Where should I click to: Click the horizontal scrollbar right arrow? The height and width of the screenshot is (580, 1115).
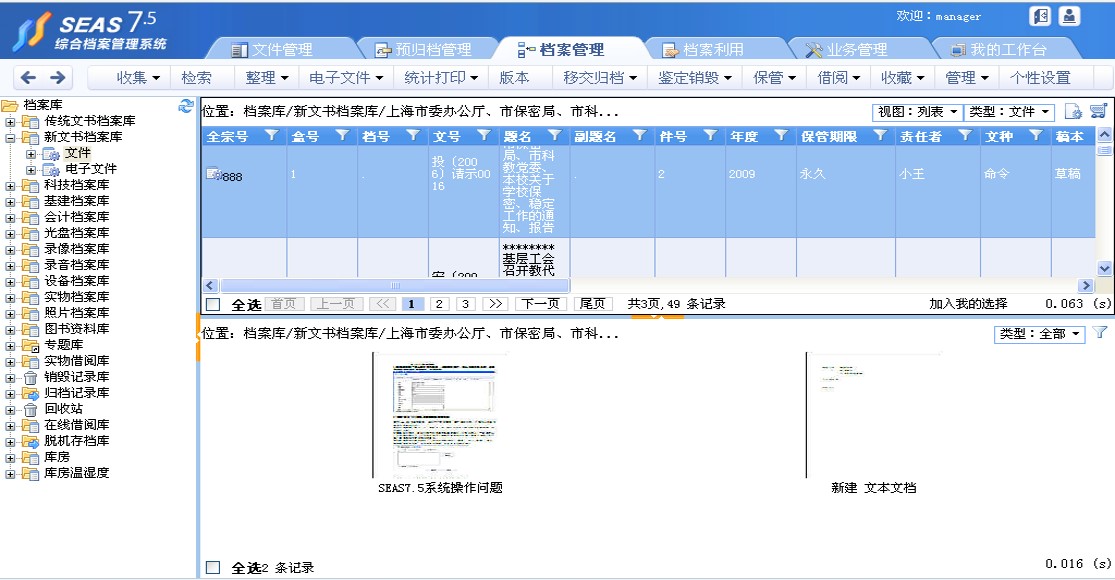coord(1085,286)
